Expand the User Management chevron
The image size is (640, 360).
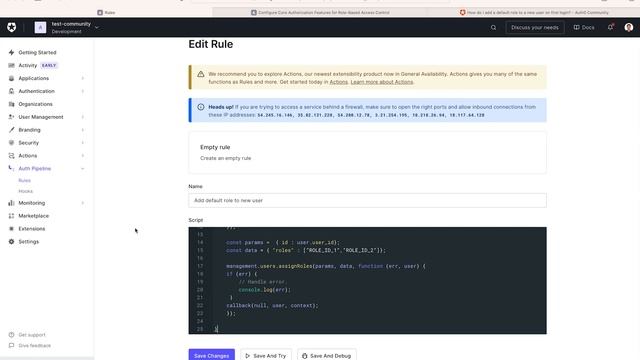(82, 117)
